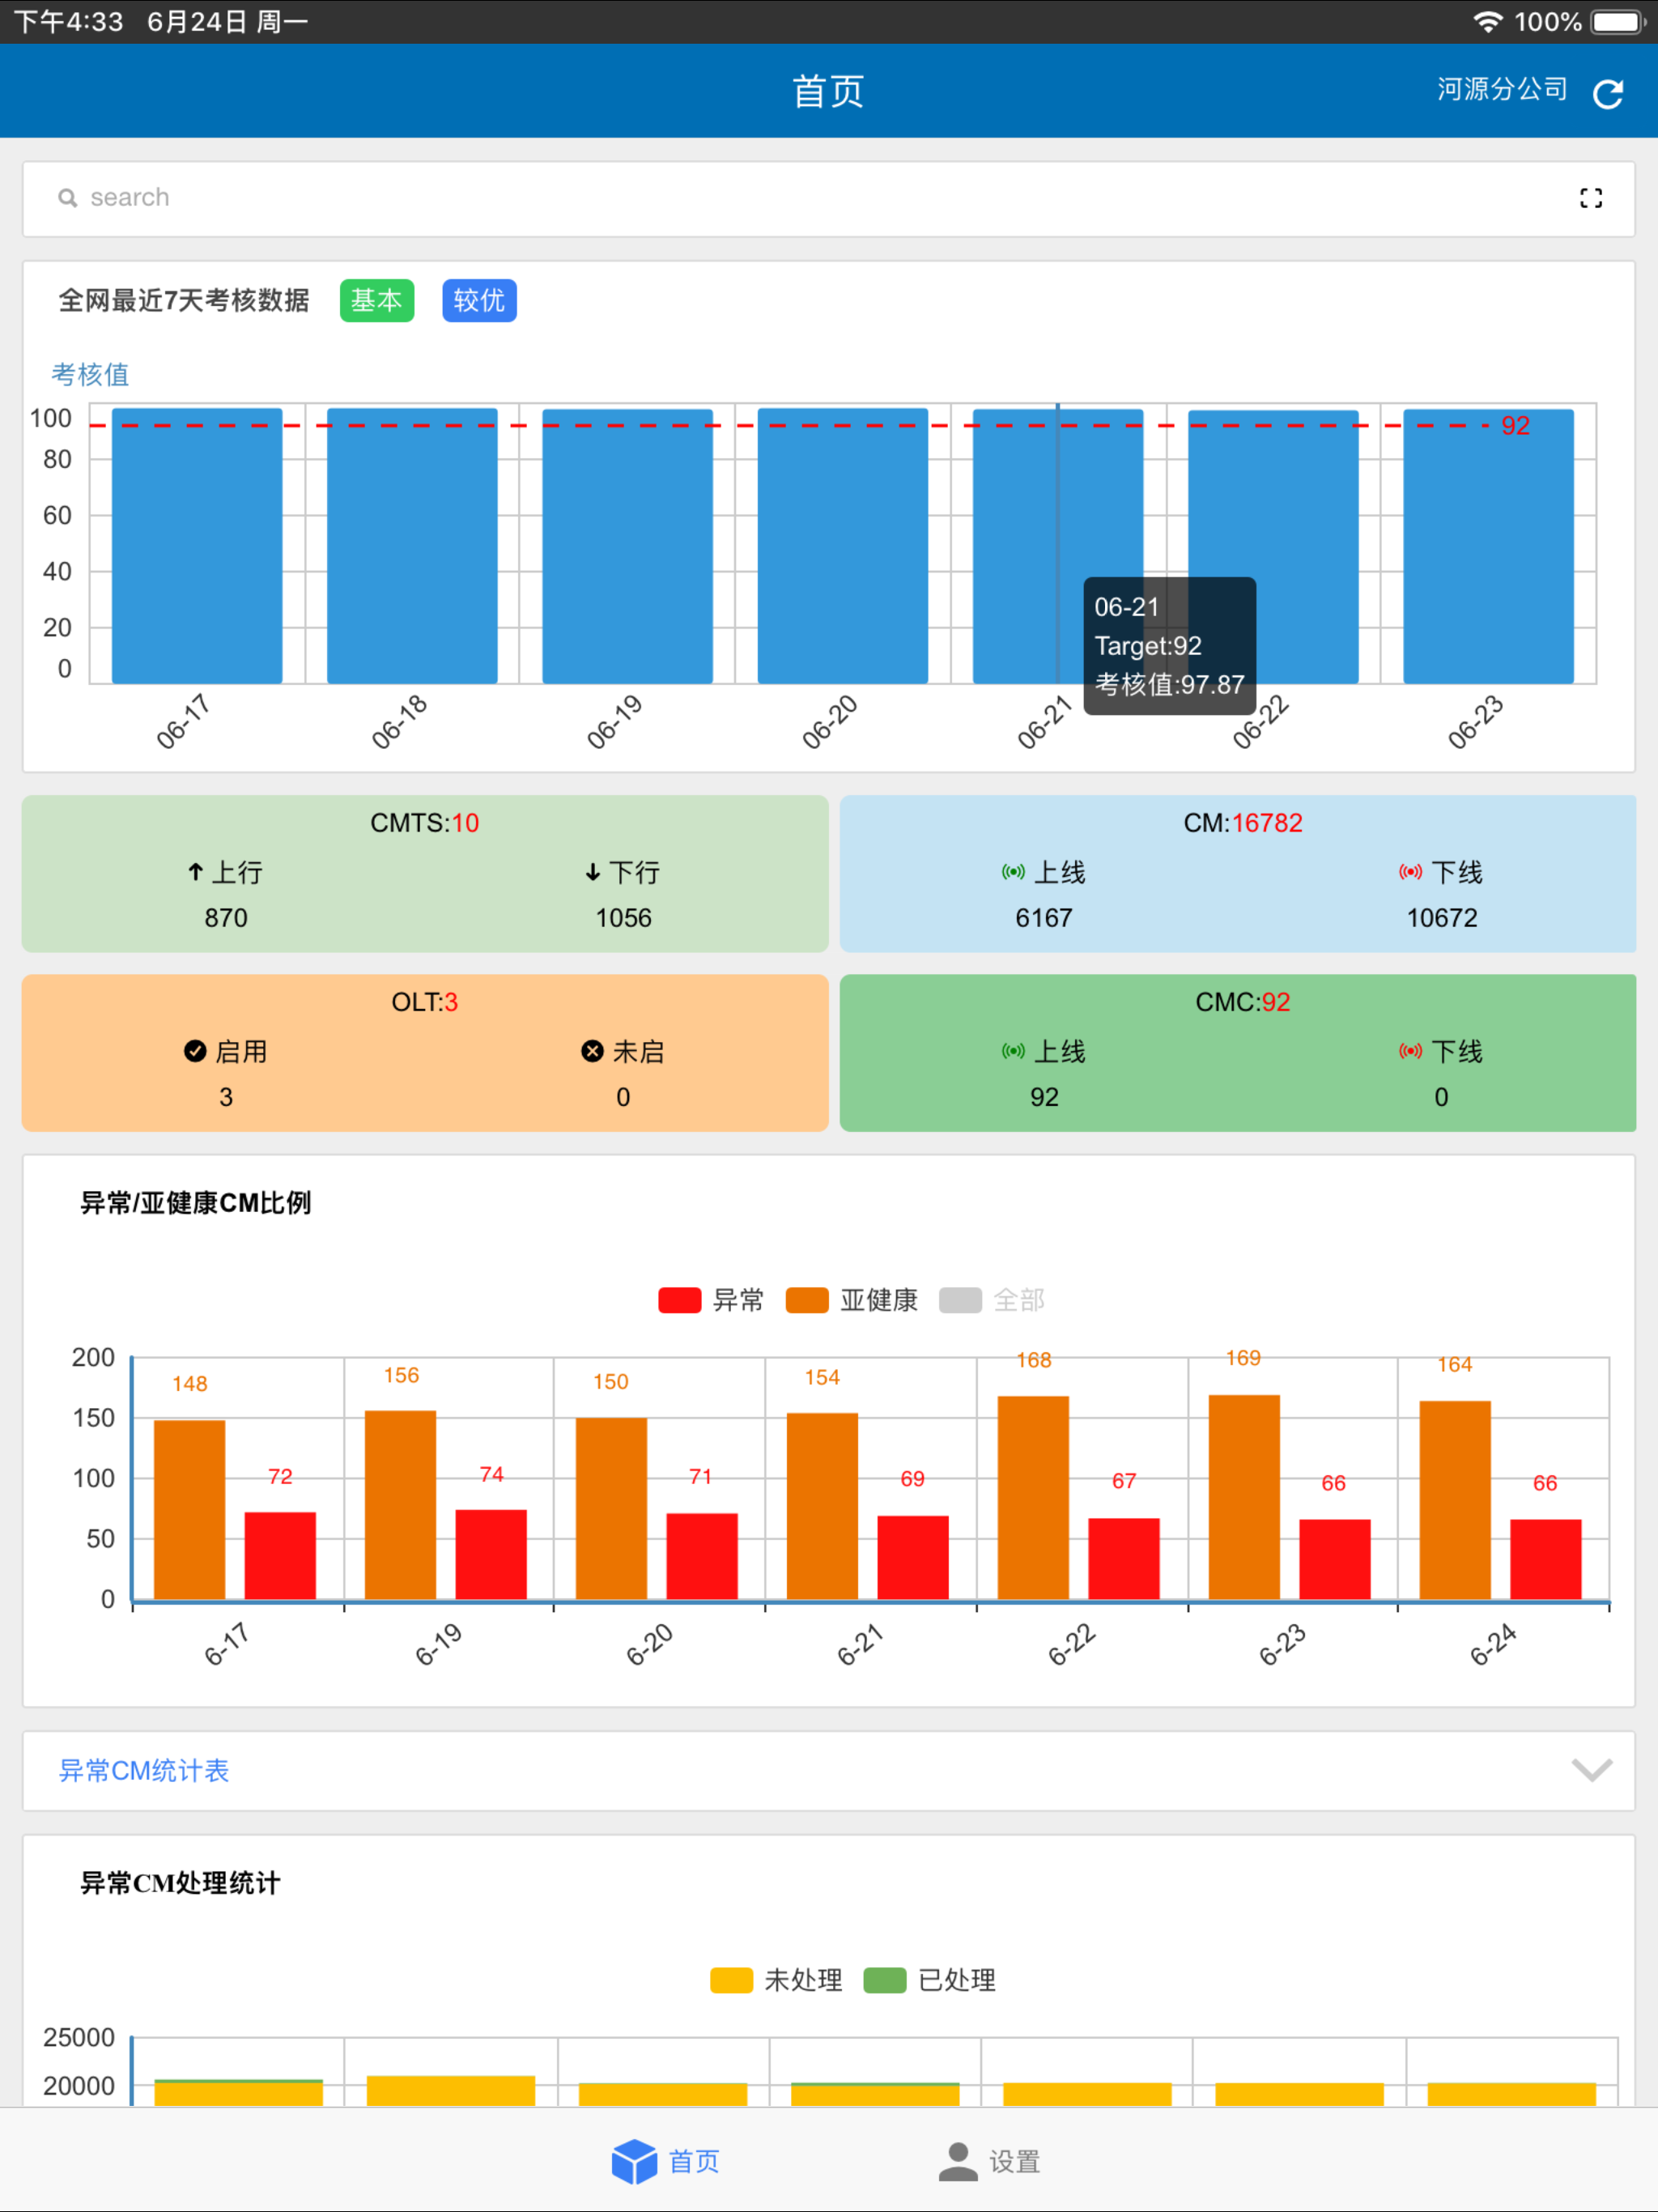Tap the battery status icon
The height and width of the screenshot is (2212, 1658).
pyautogui.click(x=1618, y=22)
